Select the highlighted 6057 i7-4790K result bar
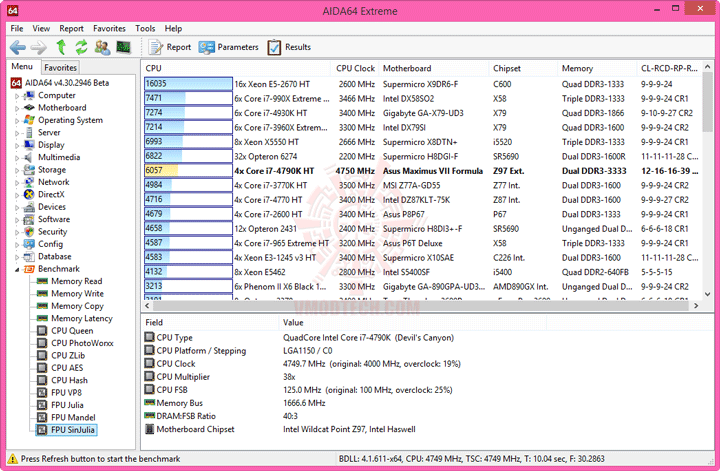The image size is (720, 471). (188, 171)
